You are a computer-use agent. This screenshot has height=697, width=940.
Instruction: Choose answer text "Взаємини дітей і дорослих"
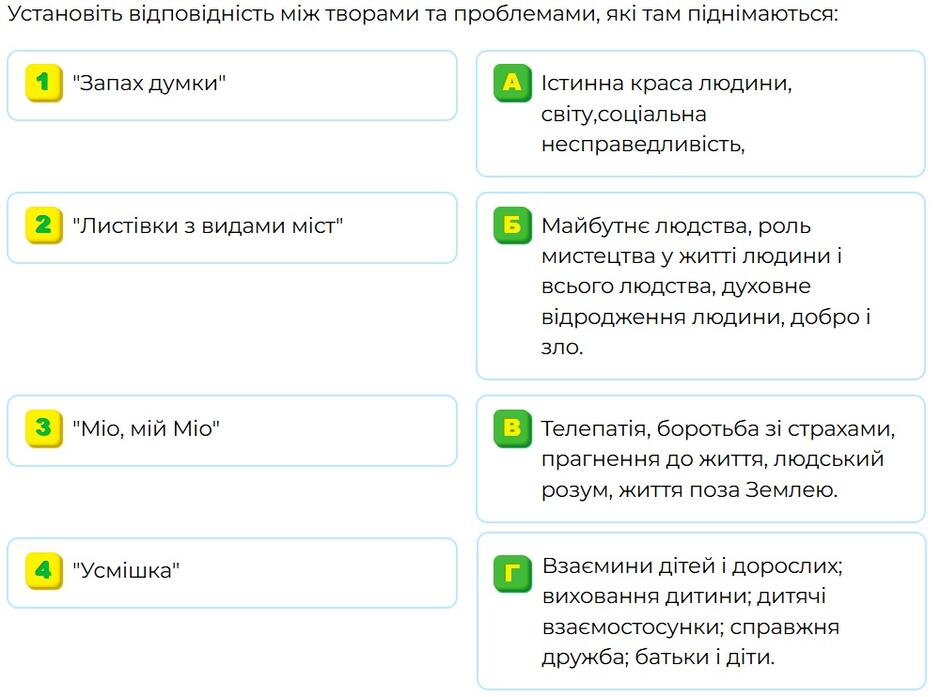[x=692, y=566]
